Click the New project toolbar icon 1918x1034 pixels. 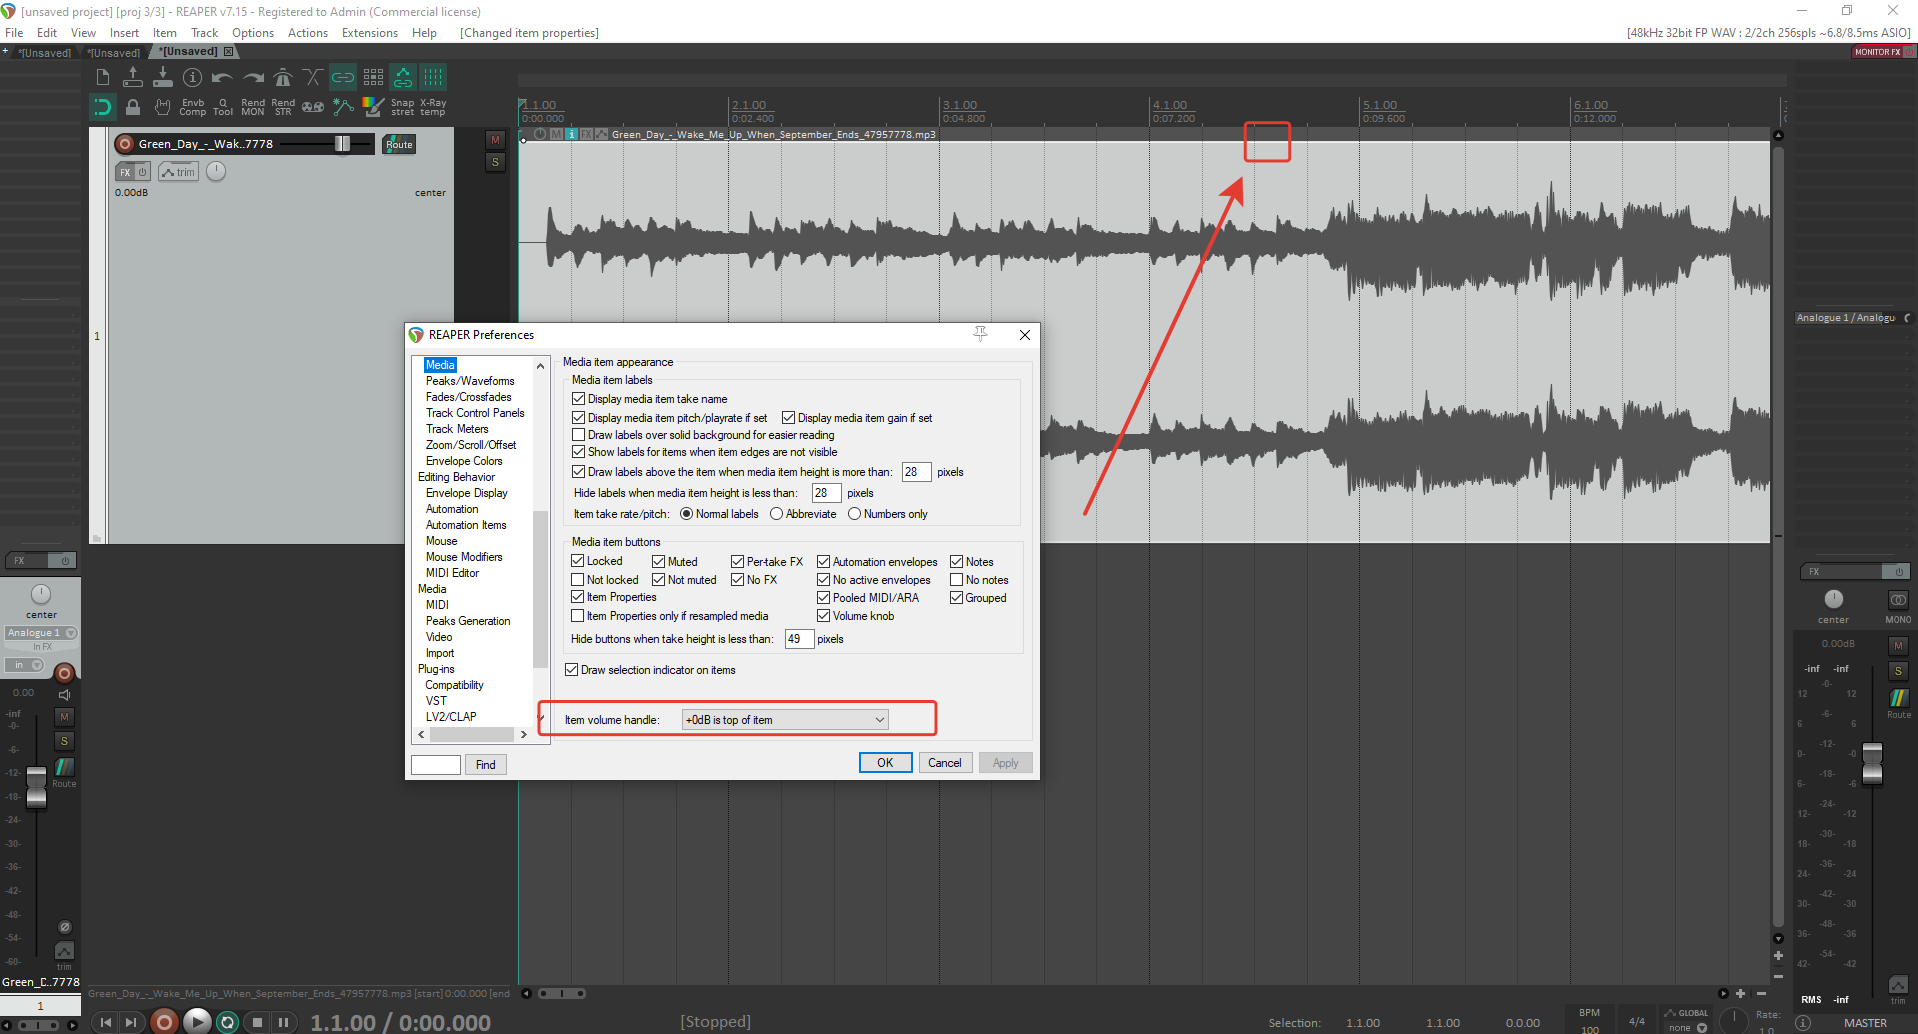click(103, 77)
